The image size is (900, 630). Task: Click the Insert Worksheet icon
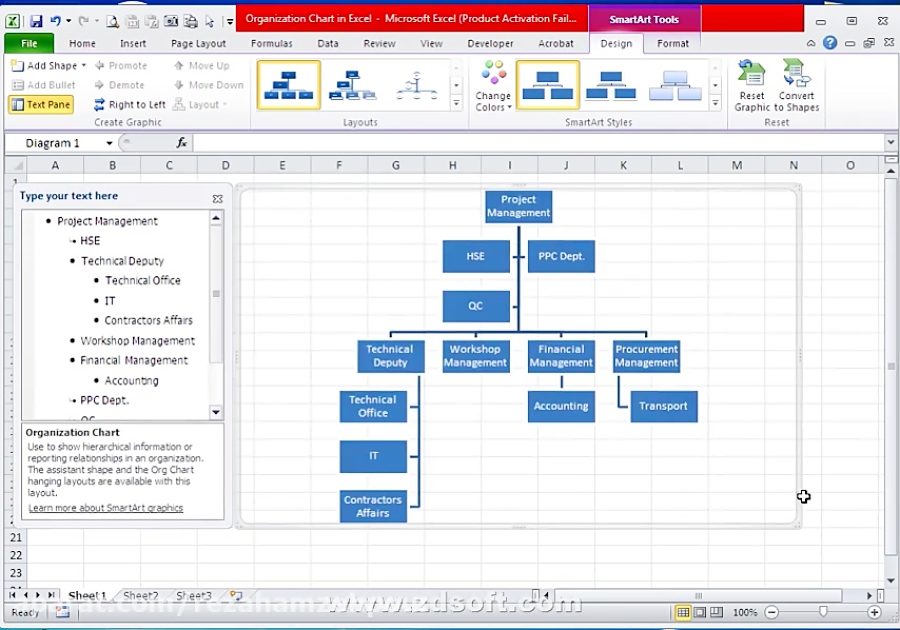point(236,596)
